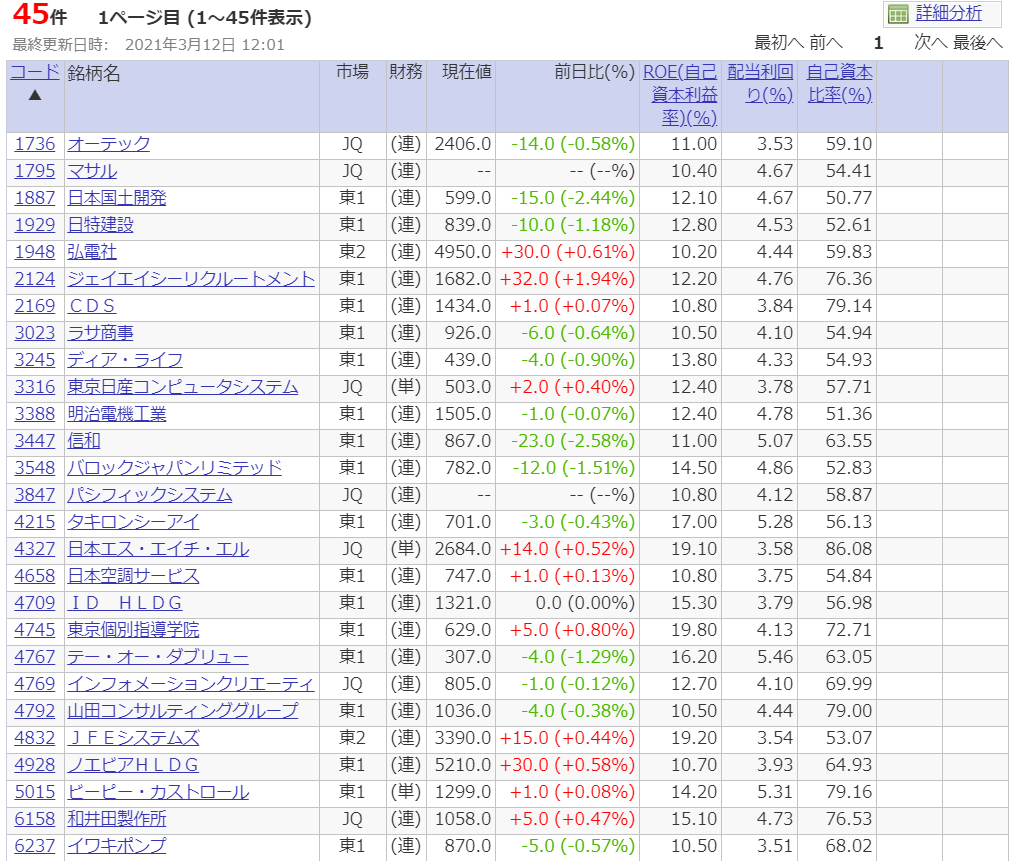
Task: Open stock code 4928
Action: point(35,764)
